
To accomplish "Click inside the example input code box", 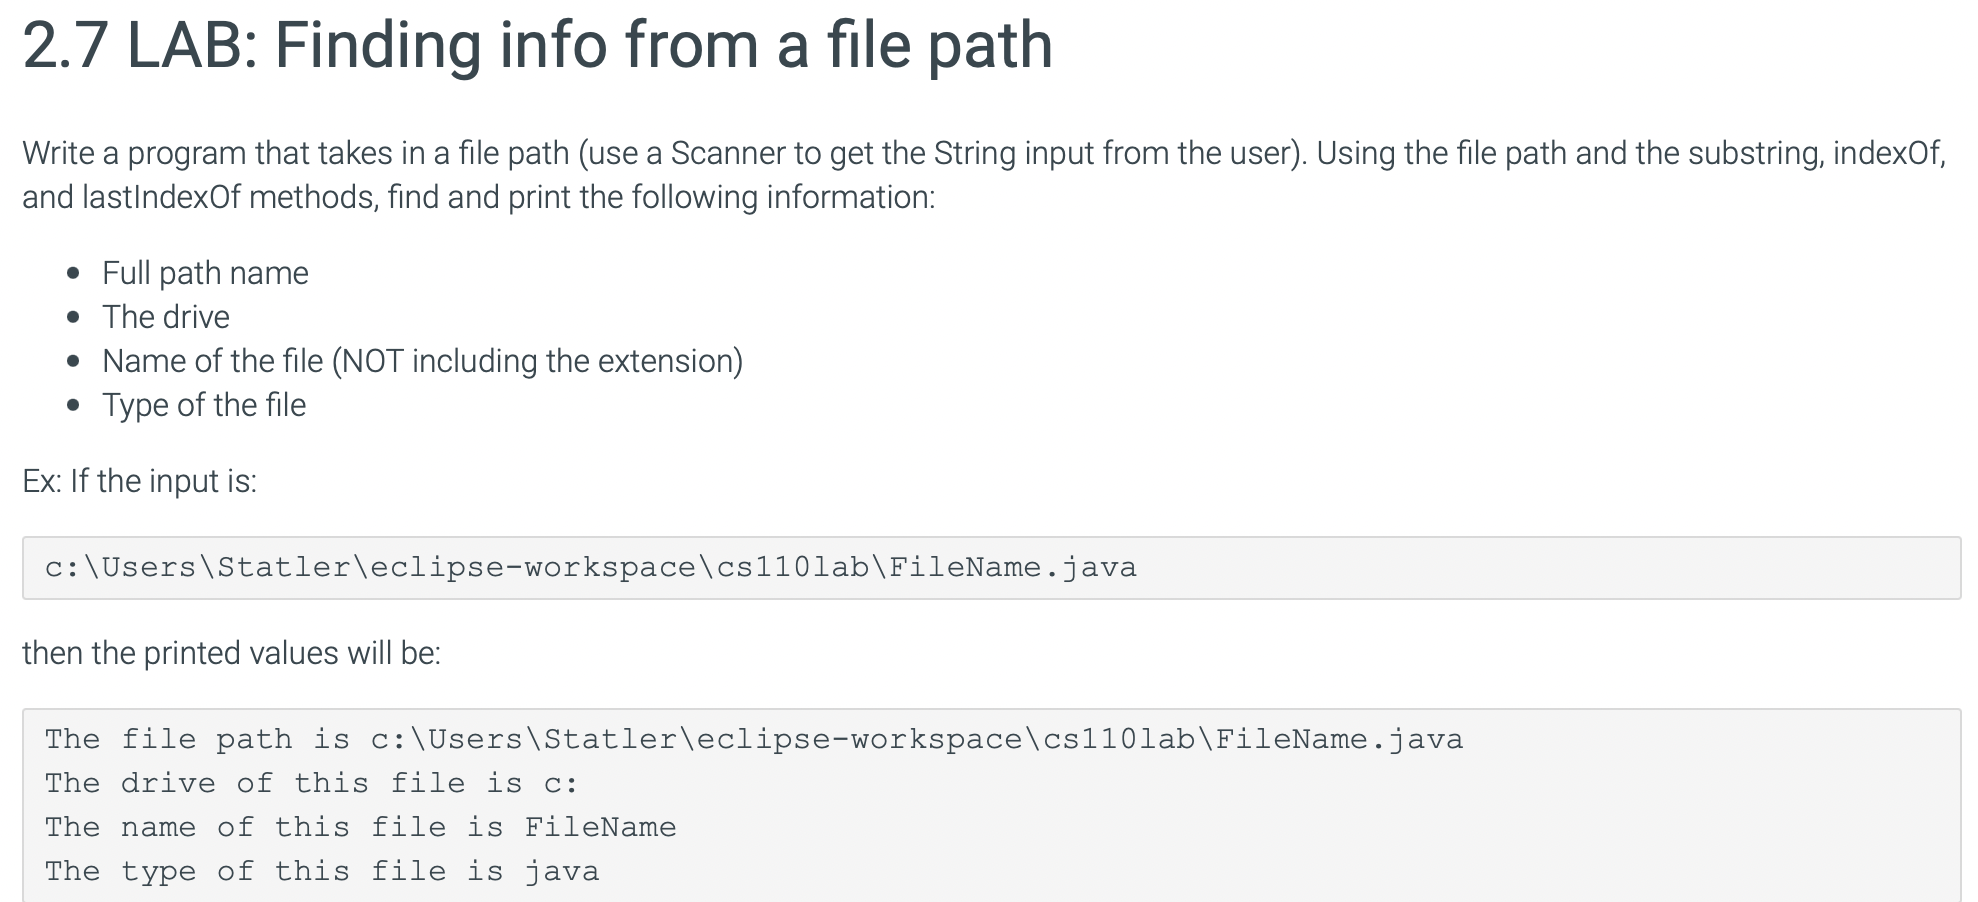I will [x=991, y=568].
